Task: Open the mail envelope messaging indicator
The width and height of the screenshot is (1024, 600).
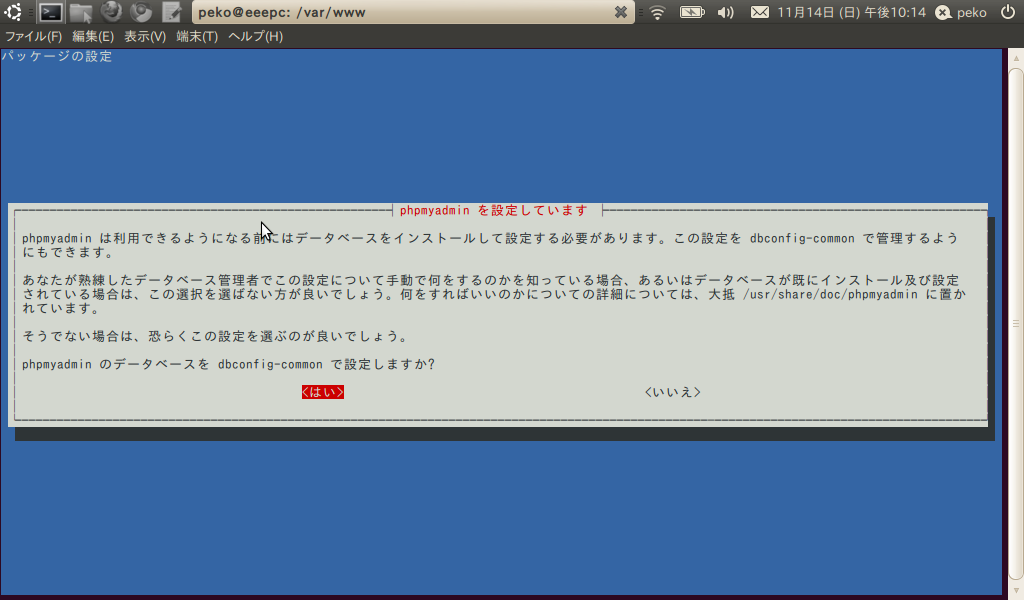Action: [760, 12]
